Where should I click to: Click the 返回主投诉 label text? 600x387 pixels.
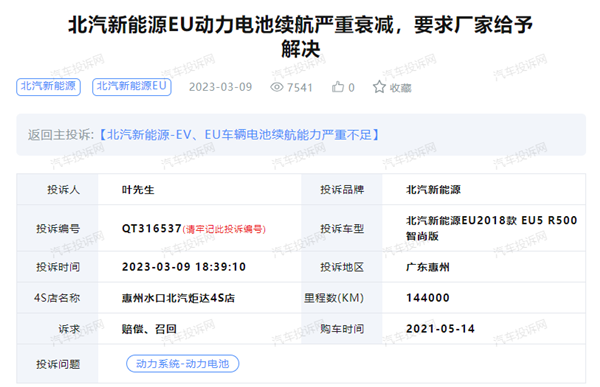click(60, 135)
